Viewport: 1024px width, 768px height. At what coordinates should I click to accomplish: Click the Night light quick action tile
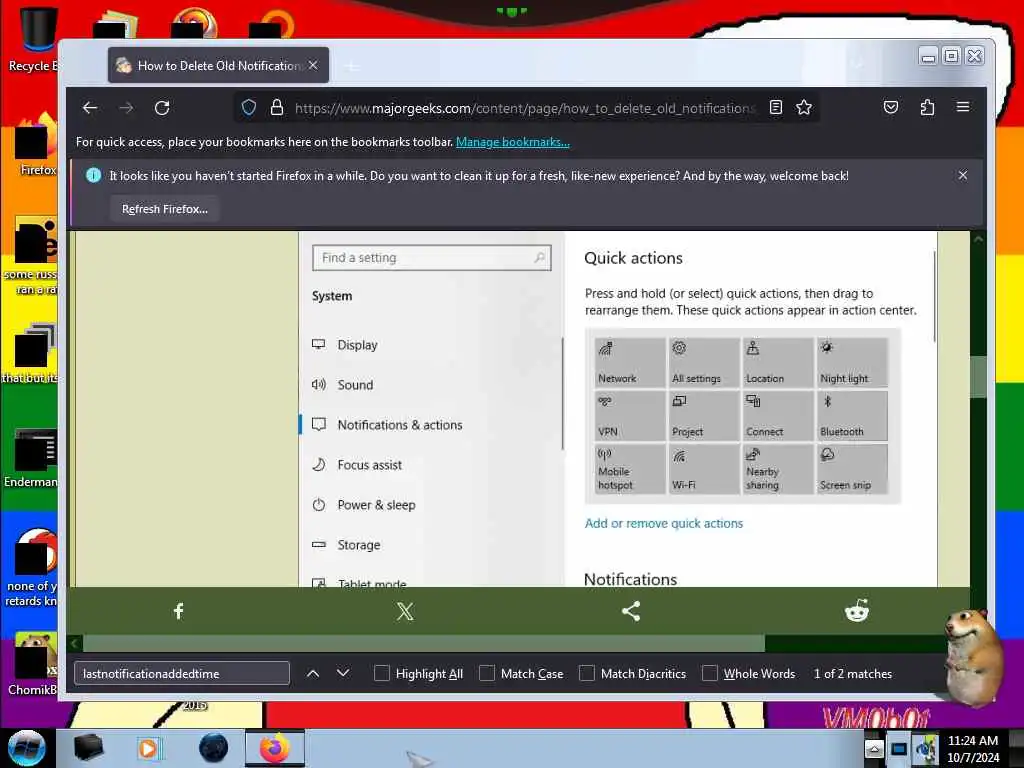click(x=852, y=362)
